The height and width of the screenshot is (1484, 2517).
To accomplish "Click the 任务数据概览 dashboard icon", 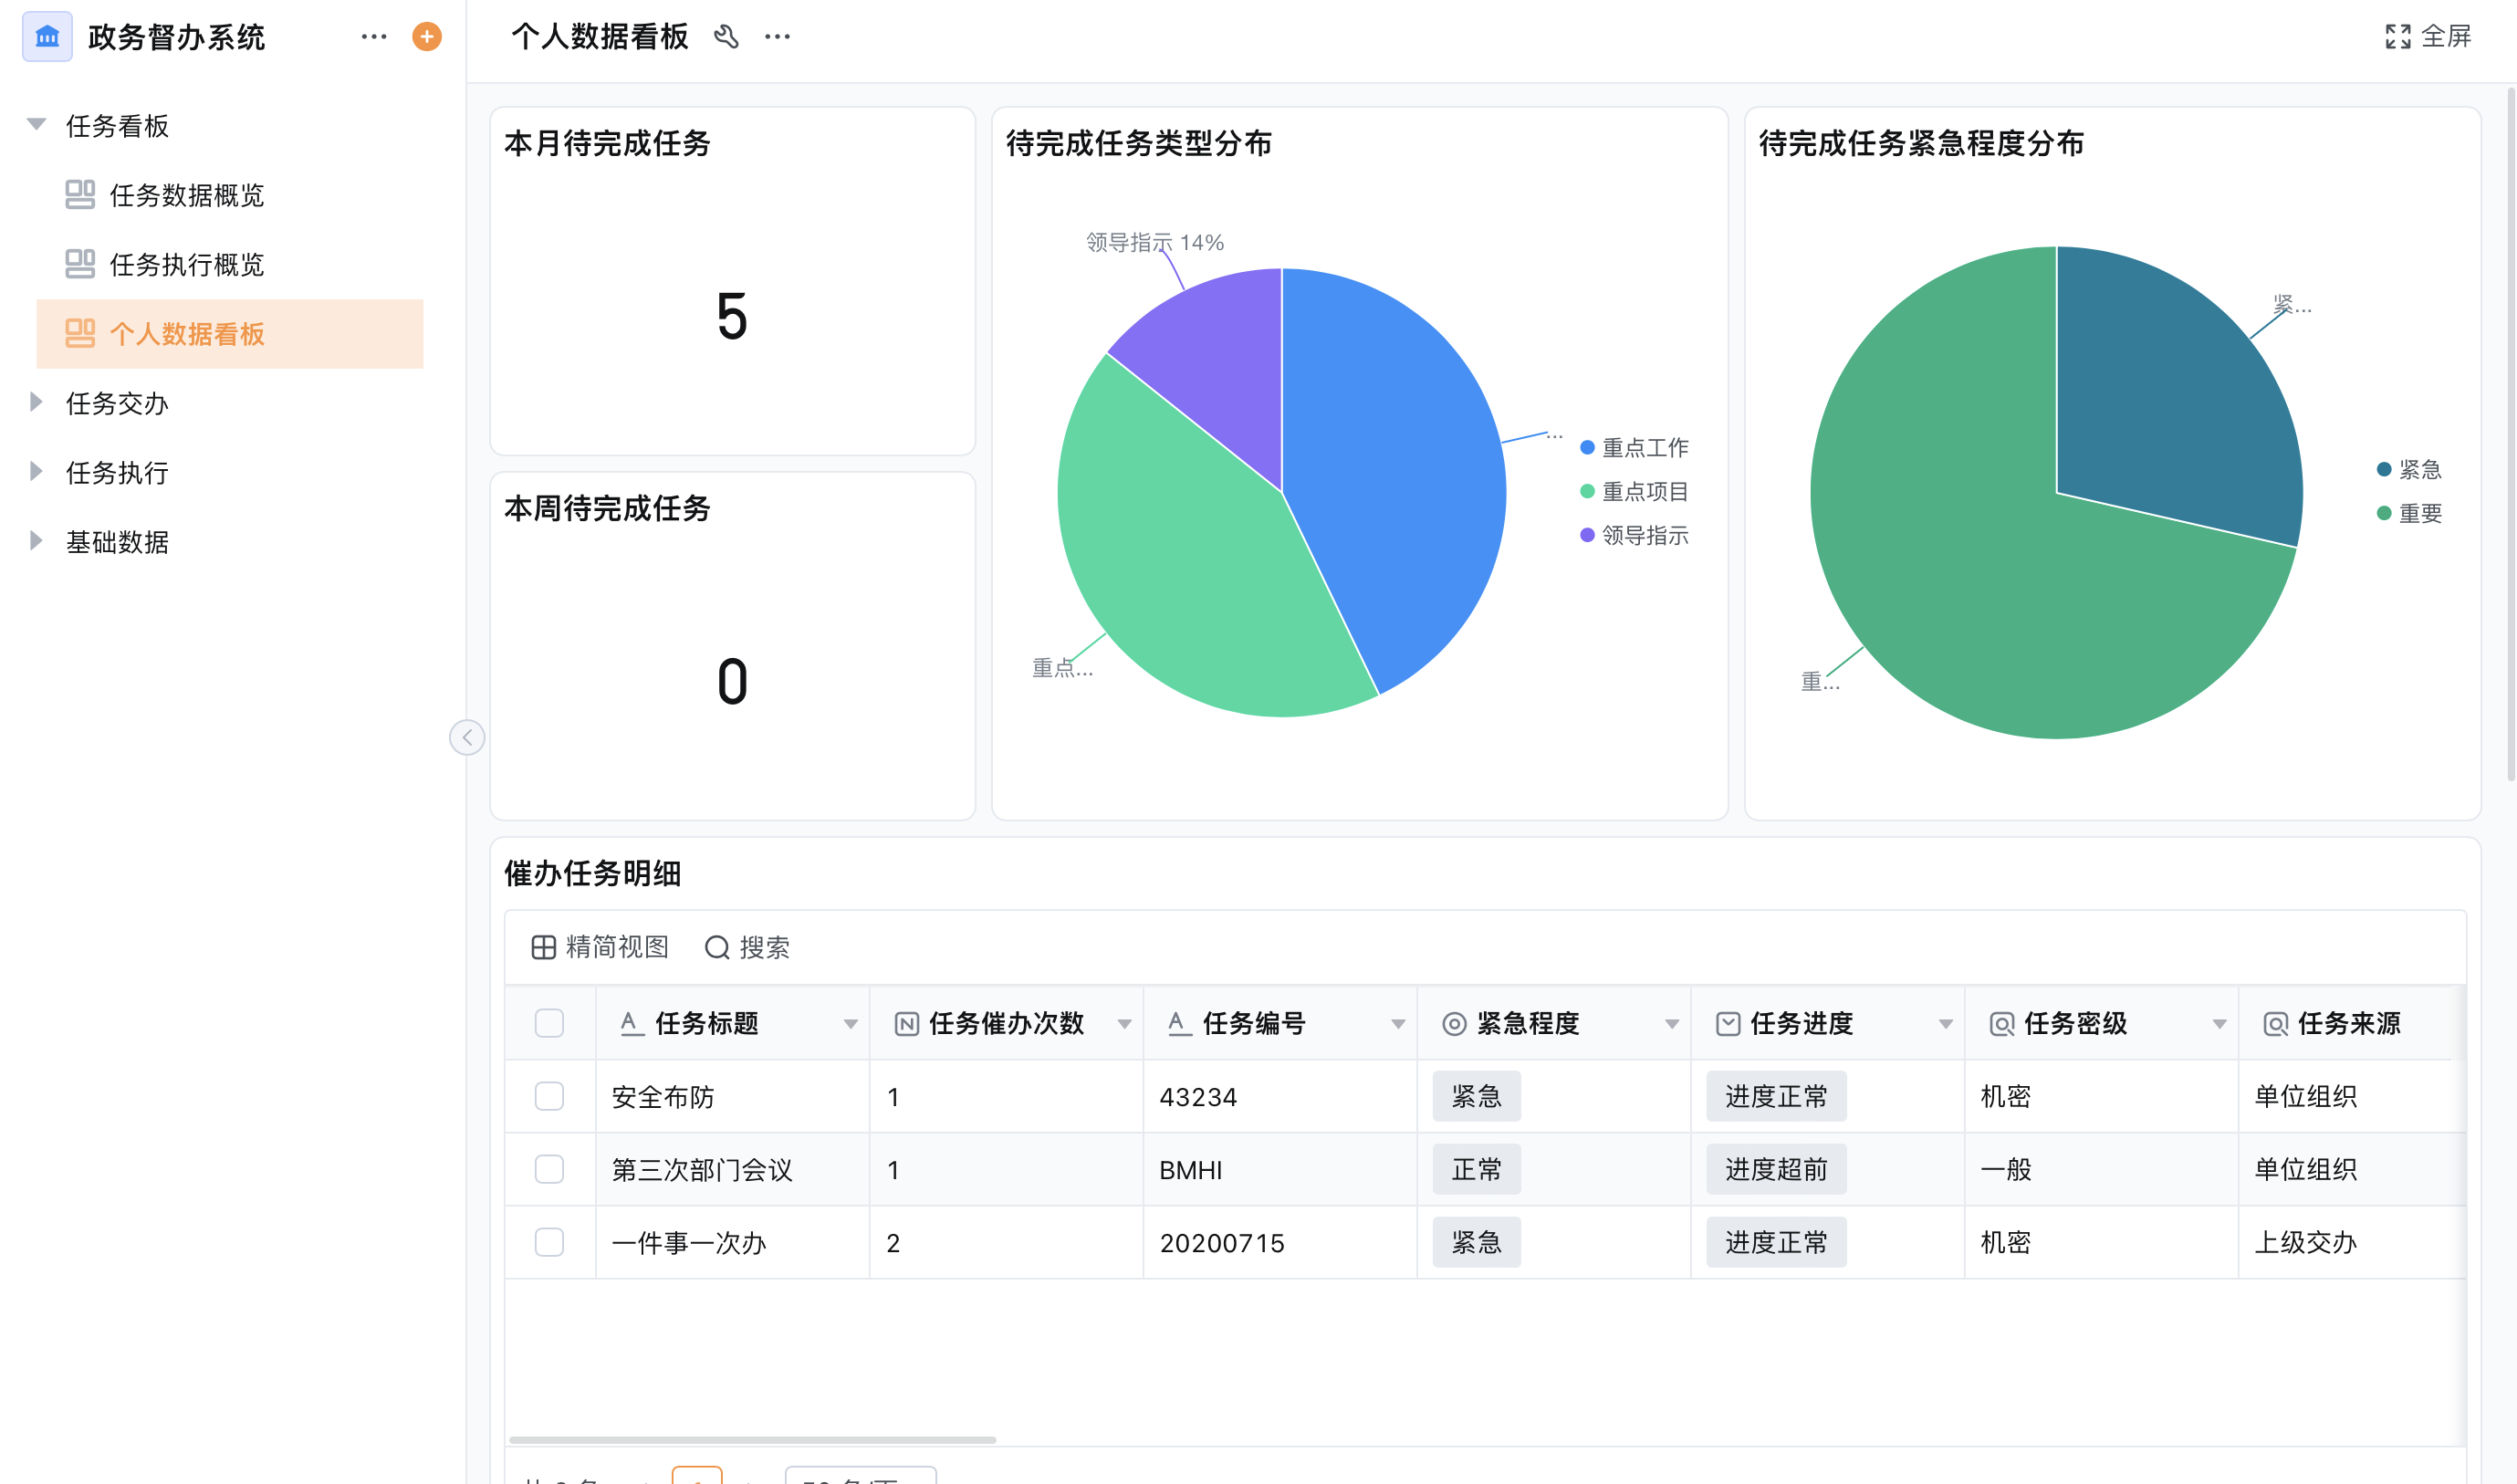I will [x=80, y=195].
